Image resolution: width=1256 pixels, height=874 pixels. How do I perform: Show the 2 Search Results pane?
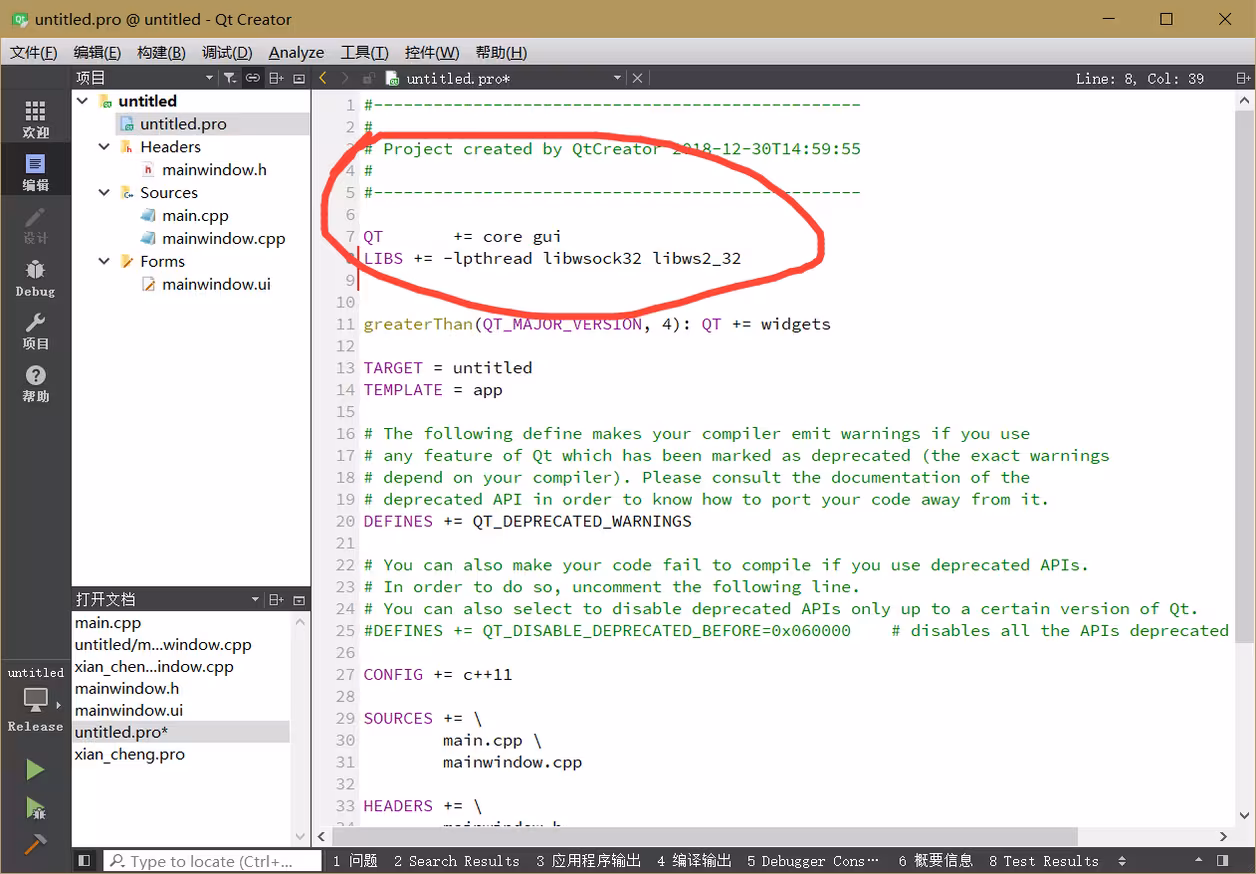(x=456, y=861)
